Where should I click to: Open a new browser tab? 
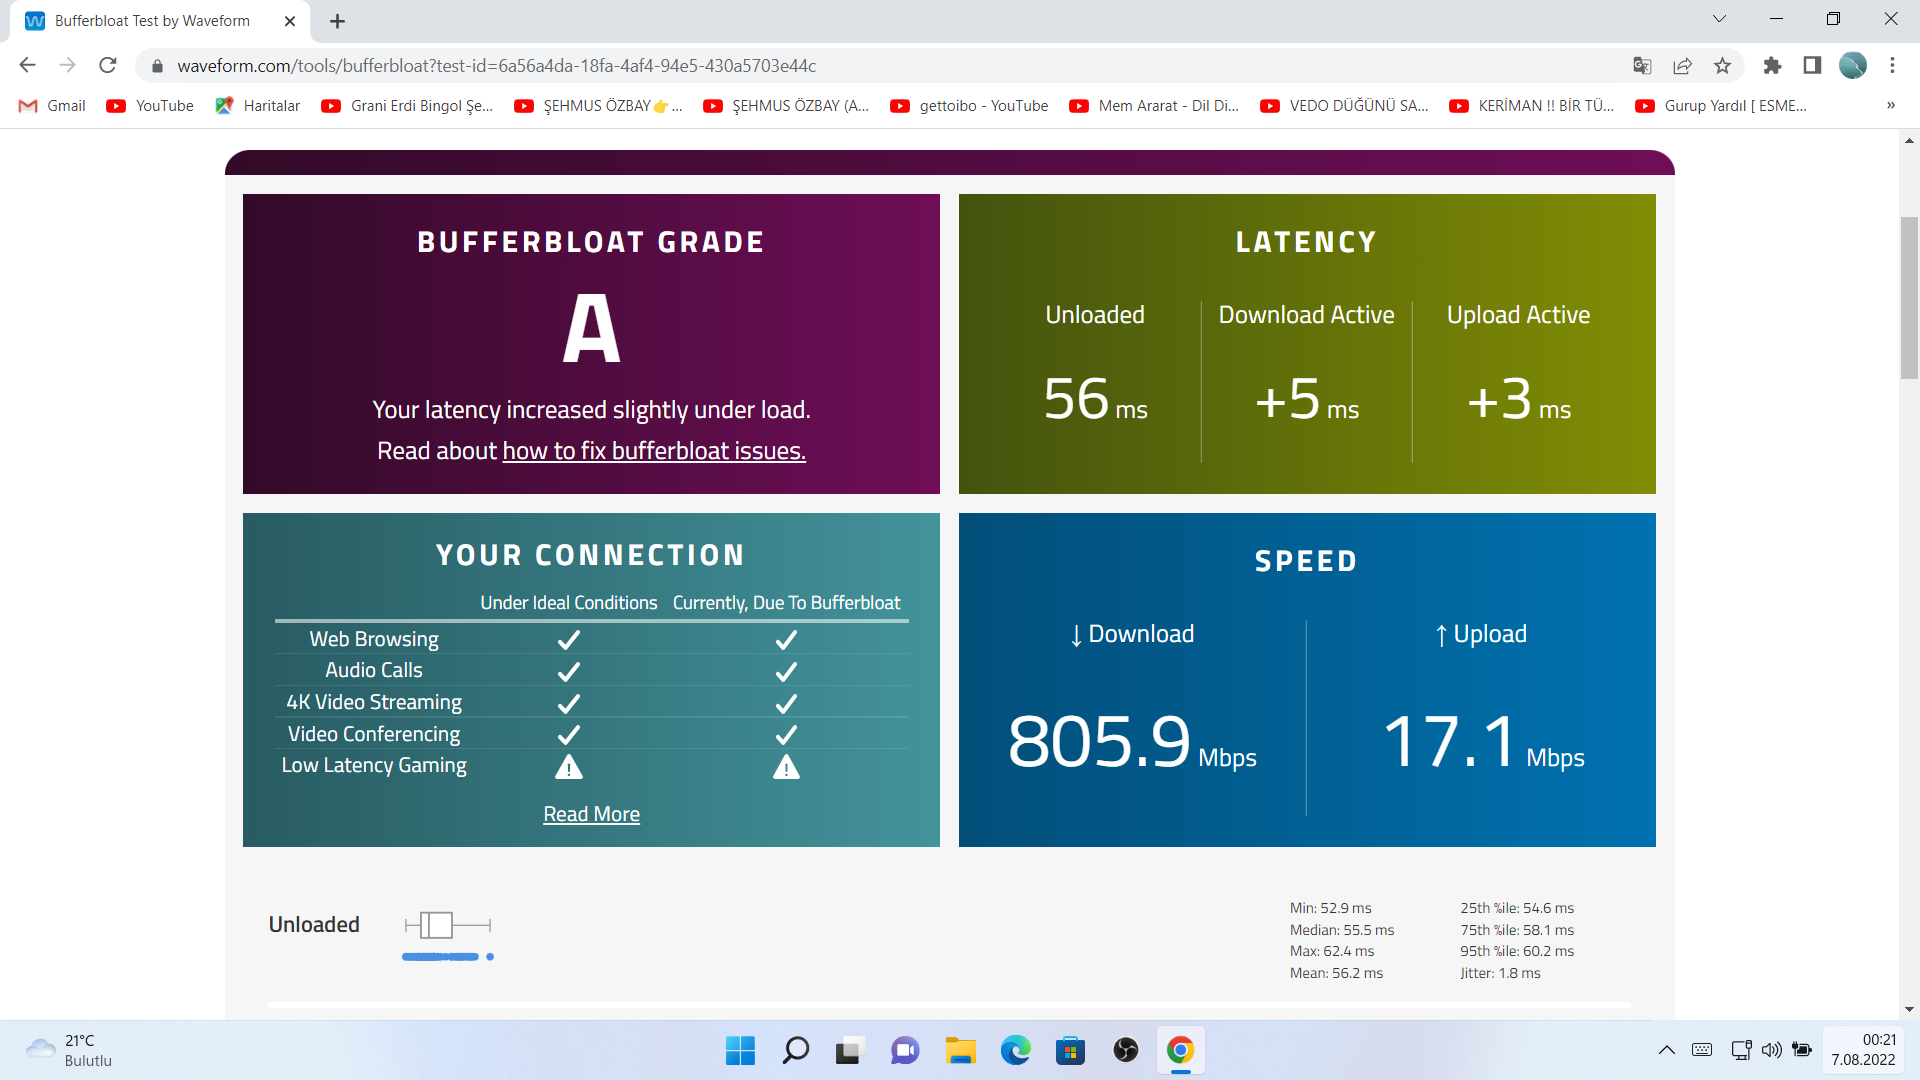coord(337,21)
